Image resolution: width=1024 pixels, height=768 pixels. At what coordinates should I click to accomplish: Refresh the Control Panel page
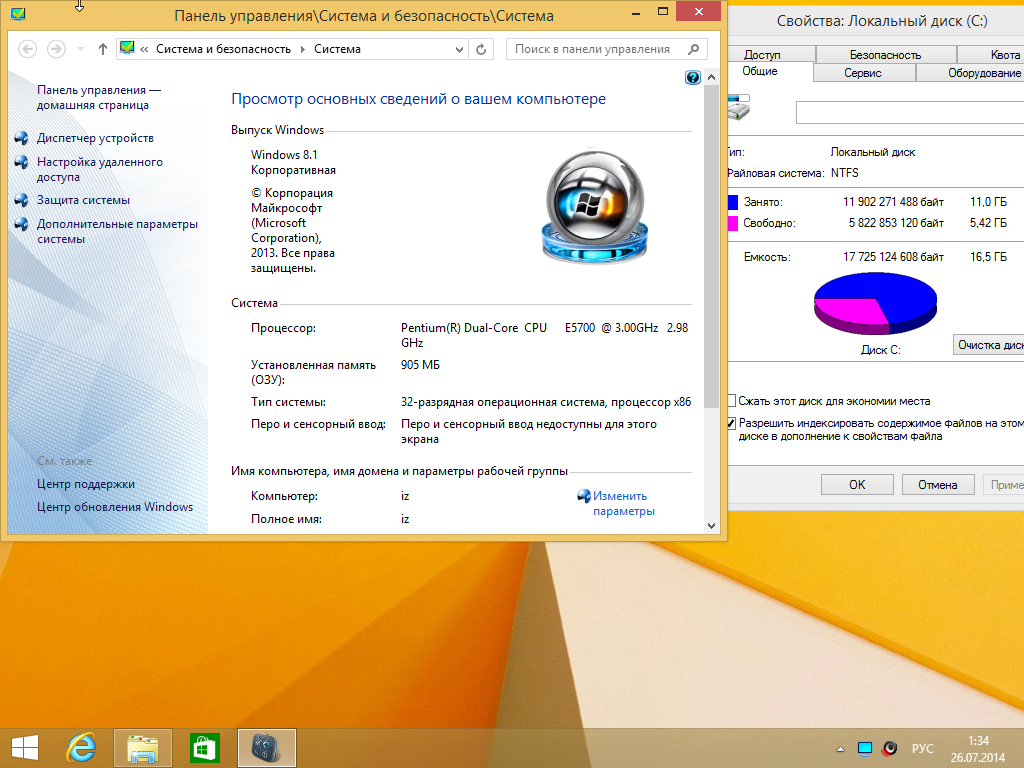click(x=481, y=50)
